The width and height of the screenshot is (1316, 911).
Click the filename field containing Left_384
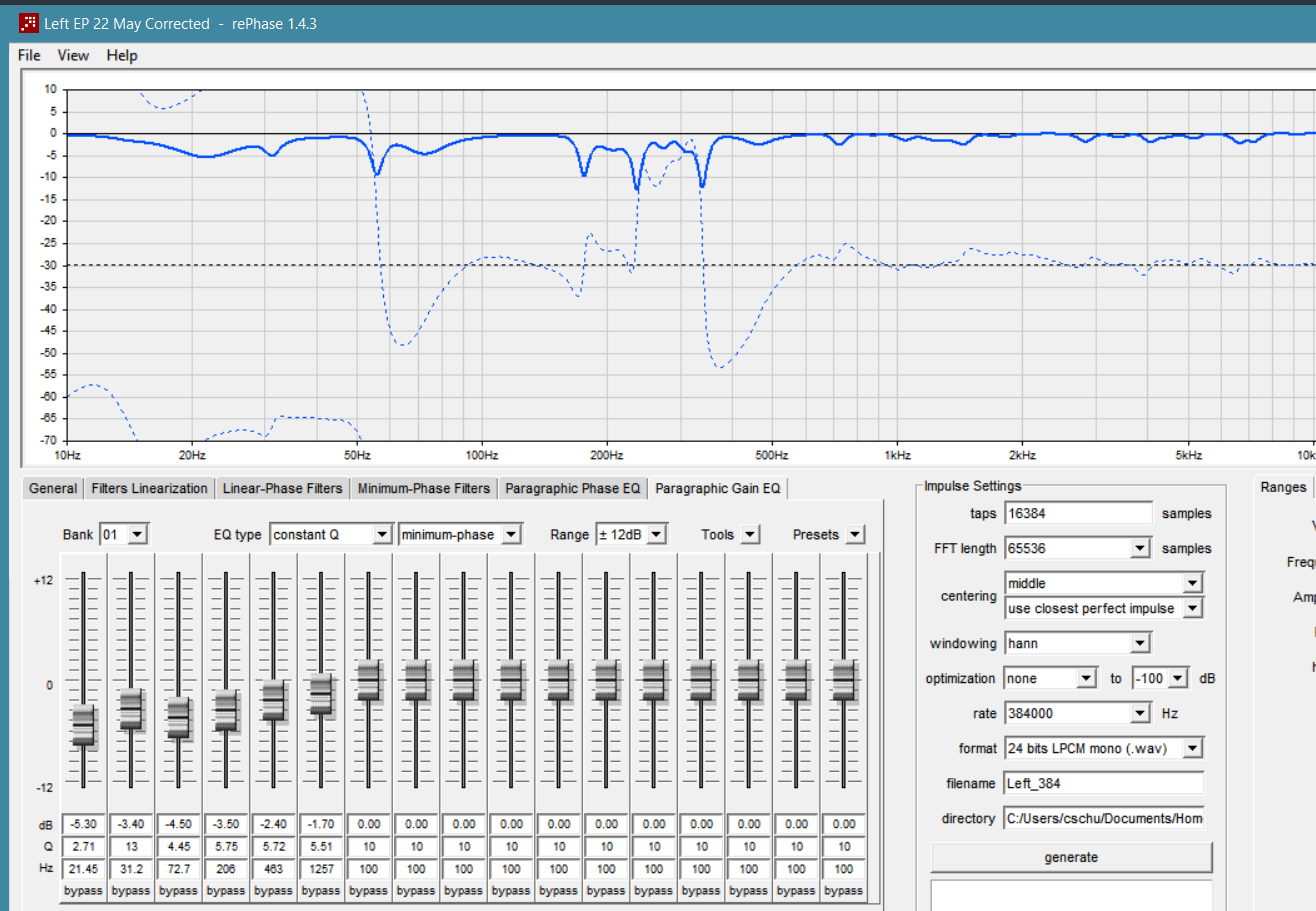[1103, 783]
